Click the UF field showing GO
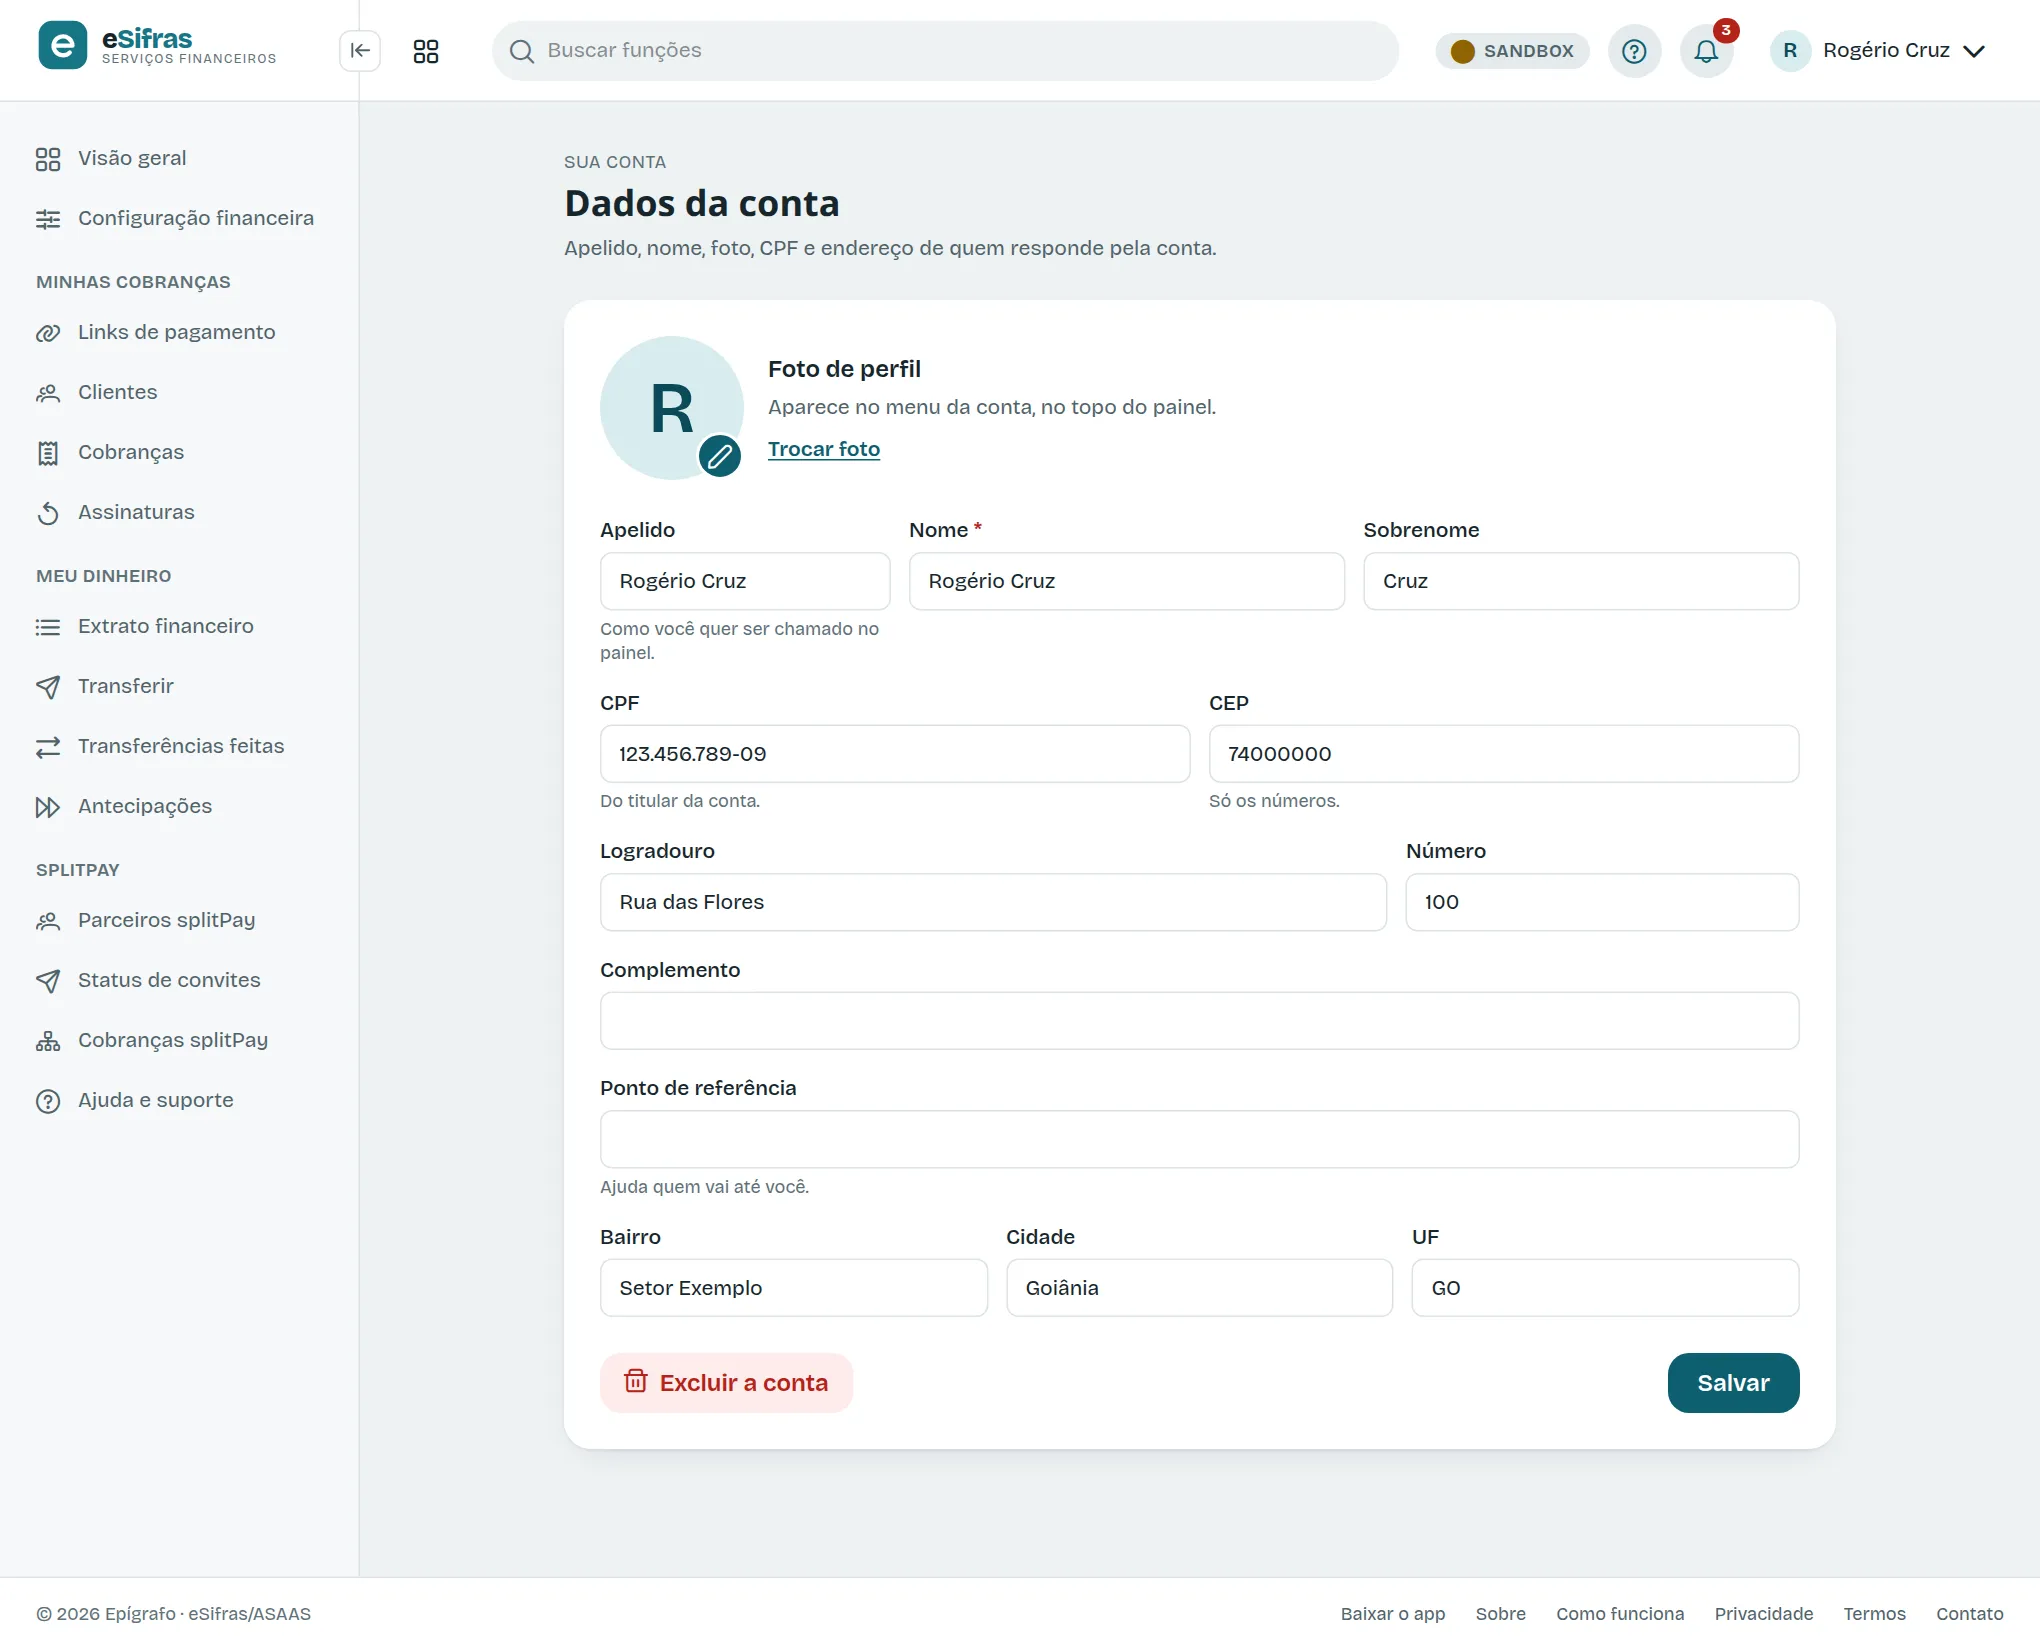 pyautogui.click(x=1605, y=1288)
